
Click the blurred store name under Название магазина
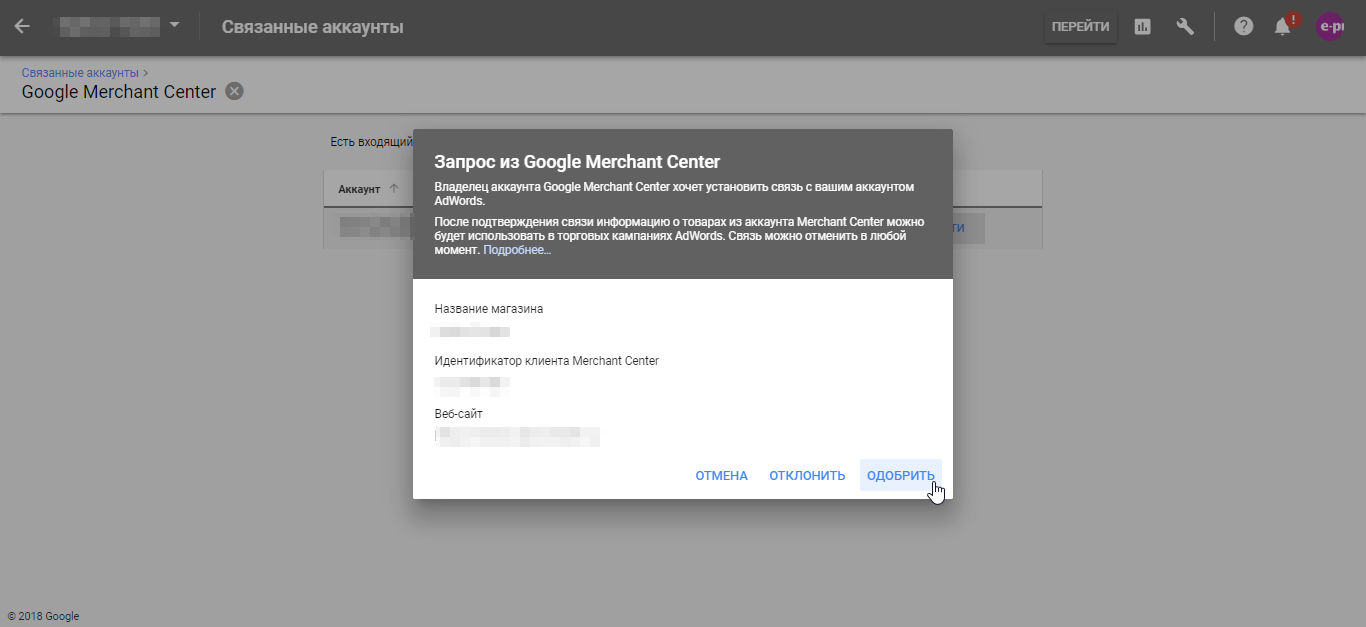tap(472, 331)
